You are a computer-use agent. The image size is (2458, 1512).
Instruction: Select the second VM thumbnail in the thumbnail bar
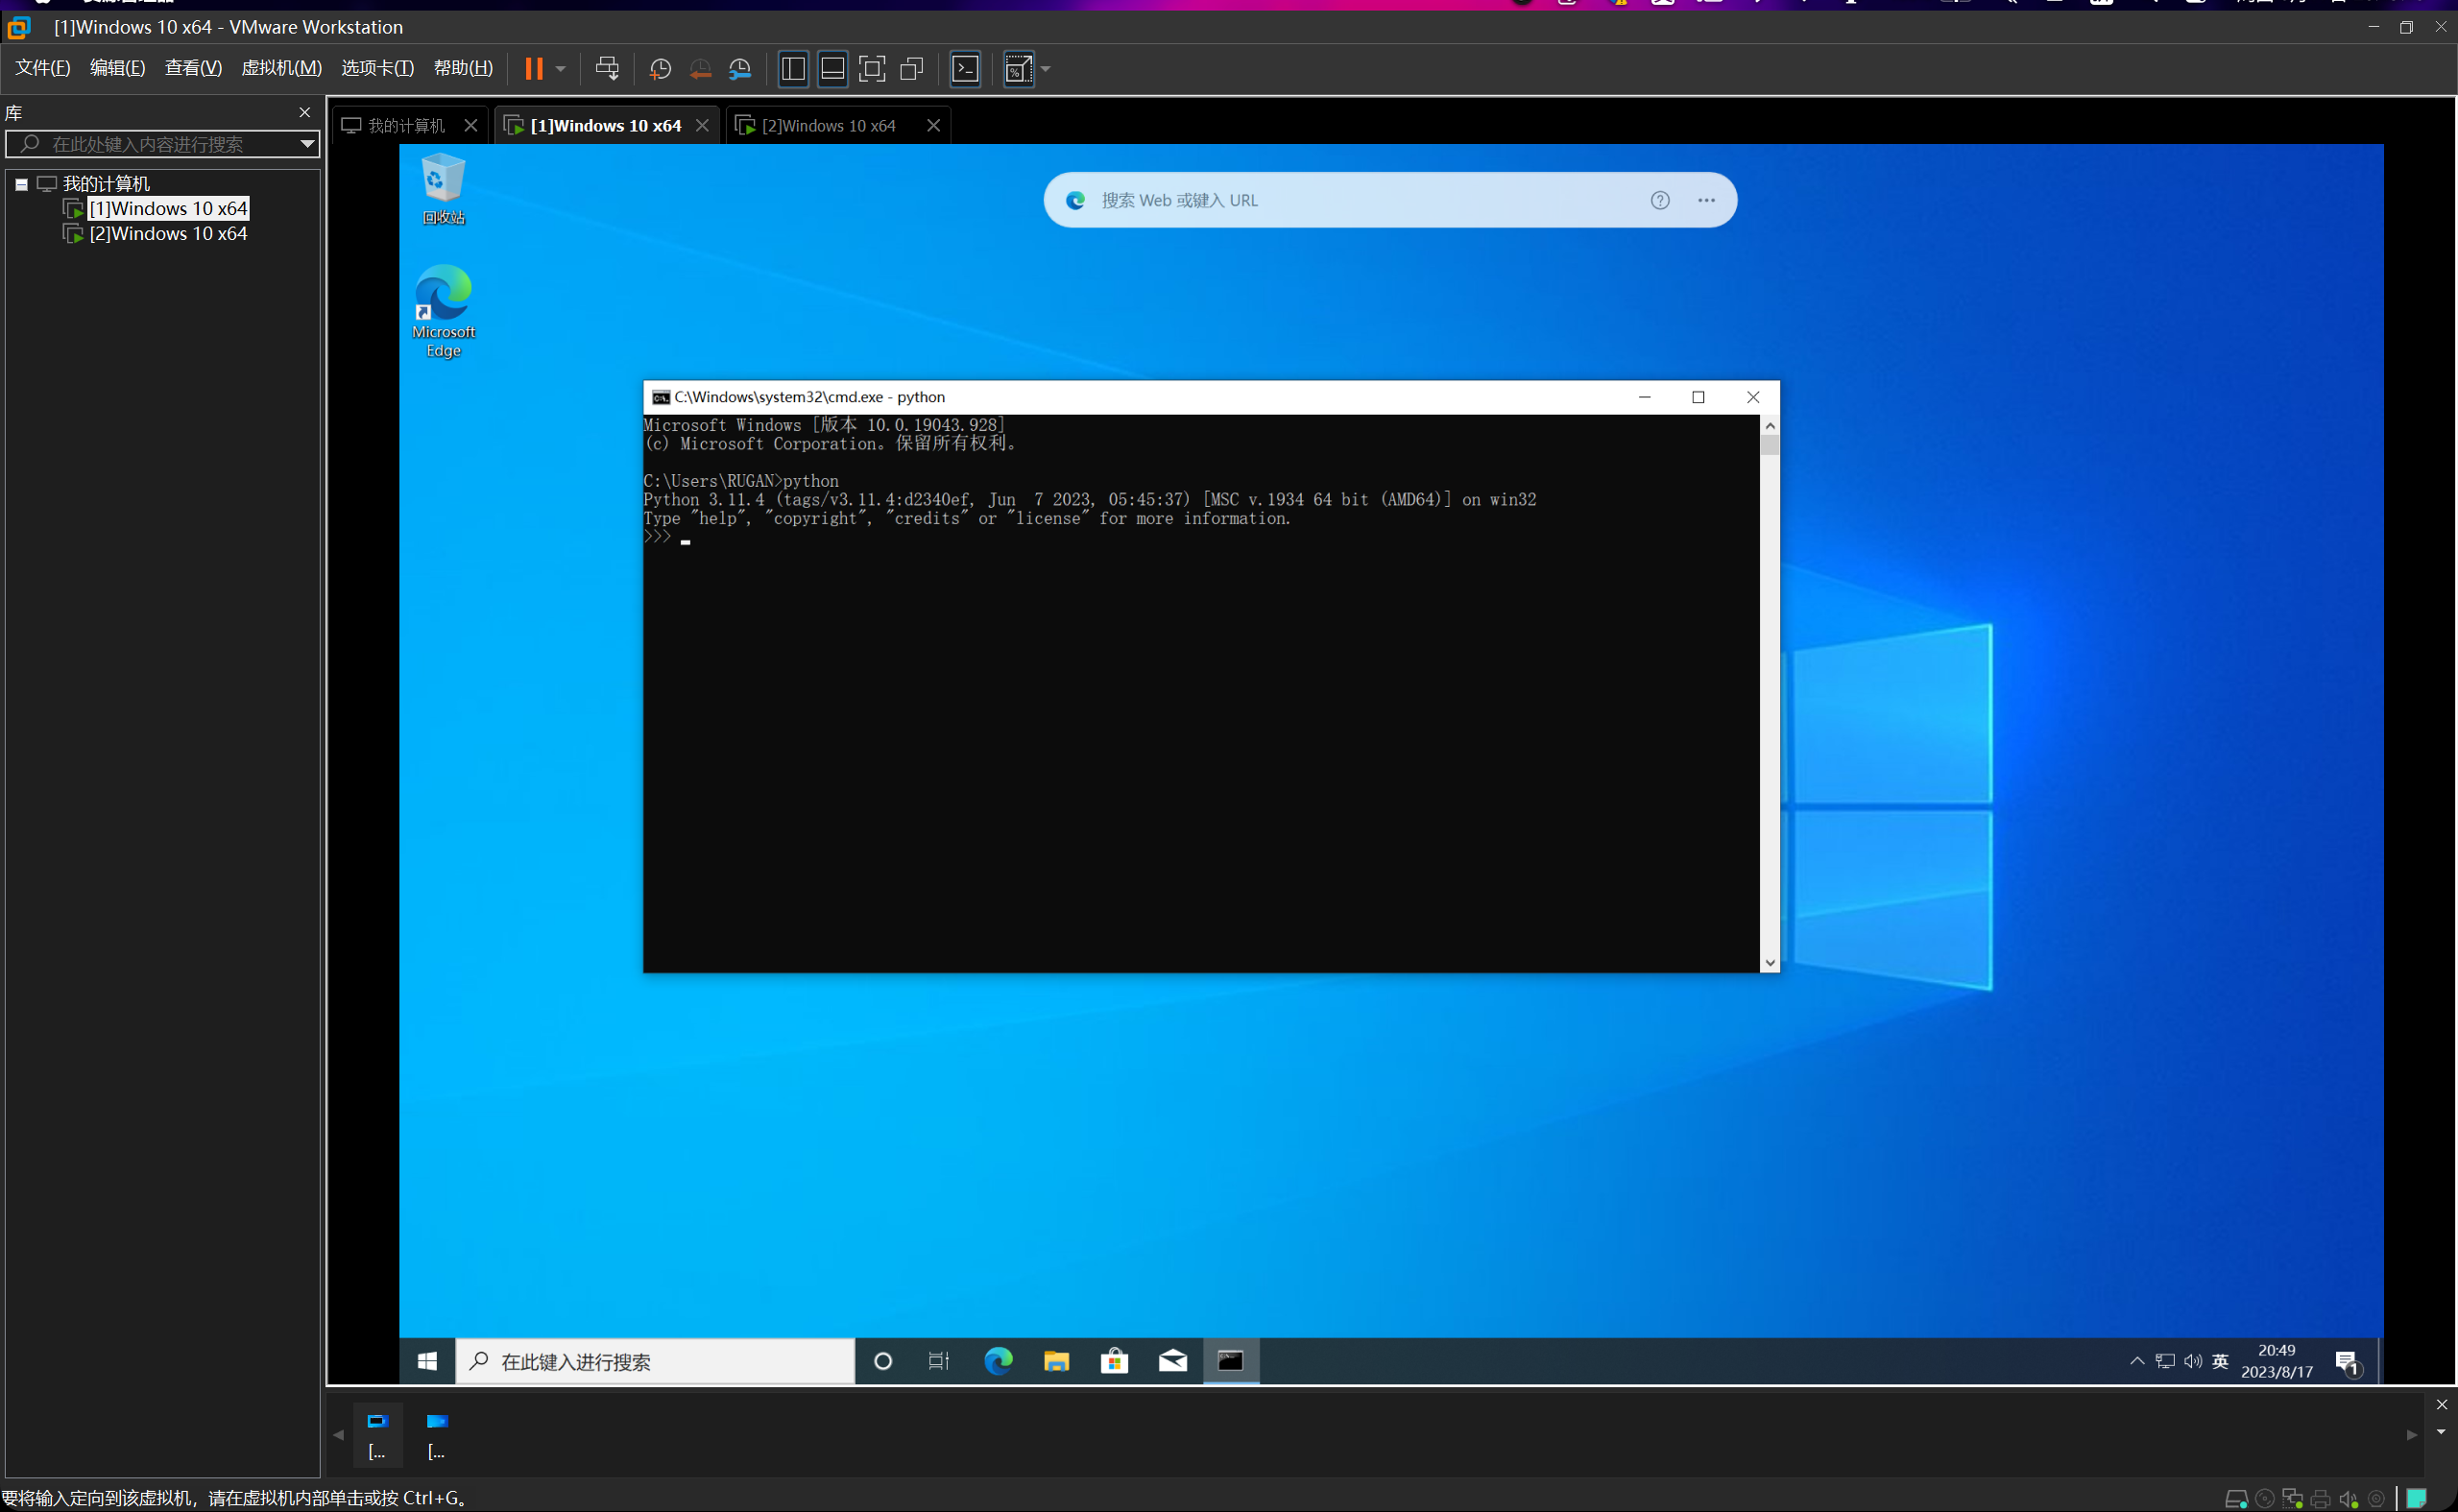[x=437, y=1435]
